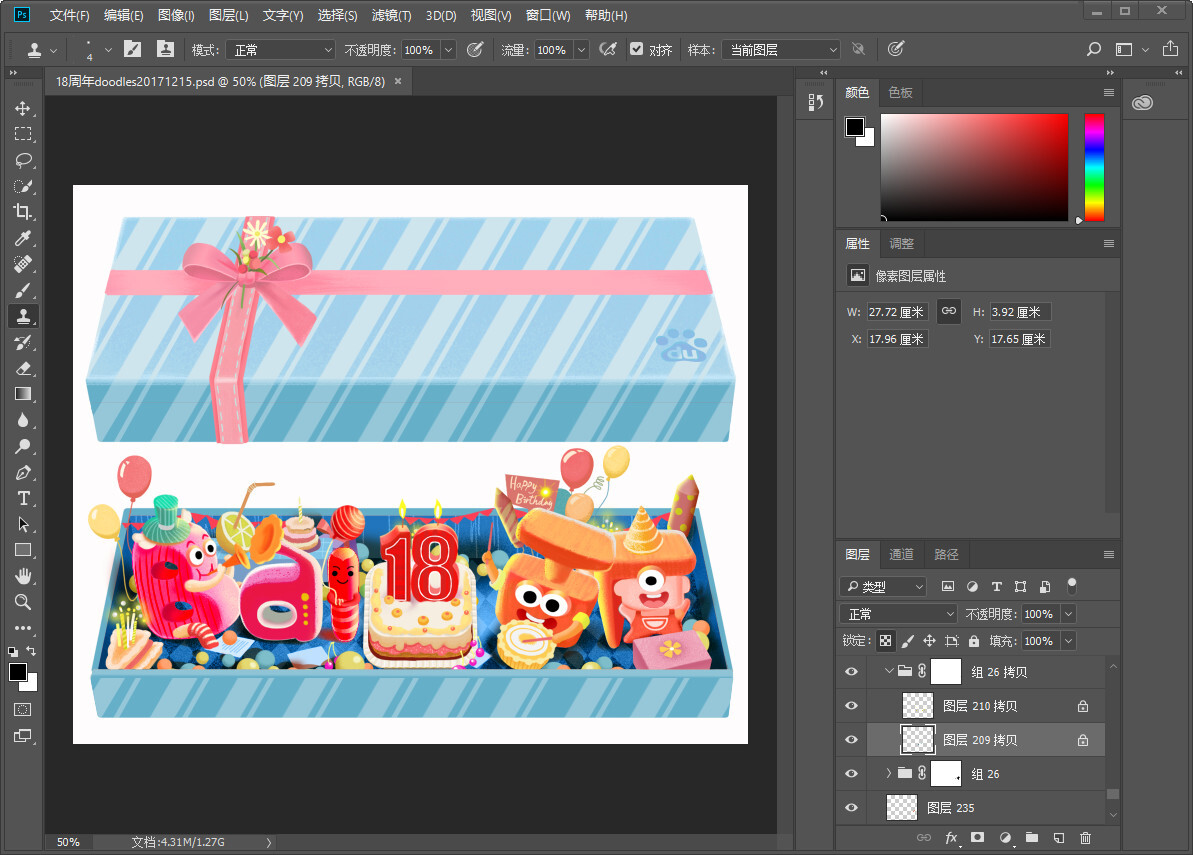Select the Eraser tool
1193x855 pixels.
pos(23,368)
